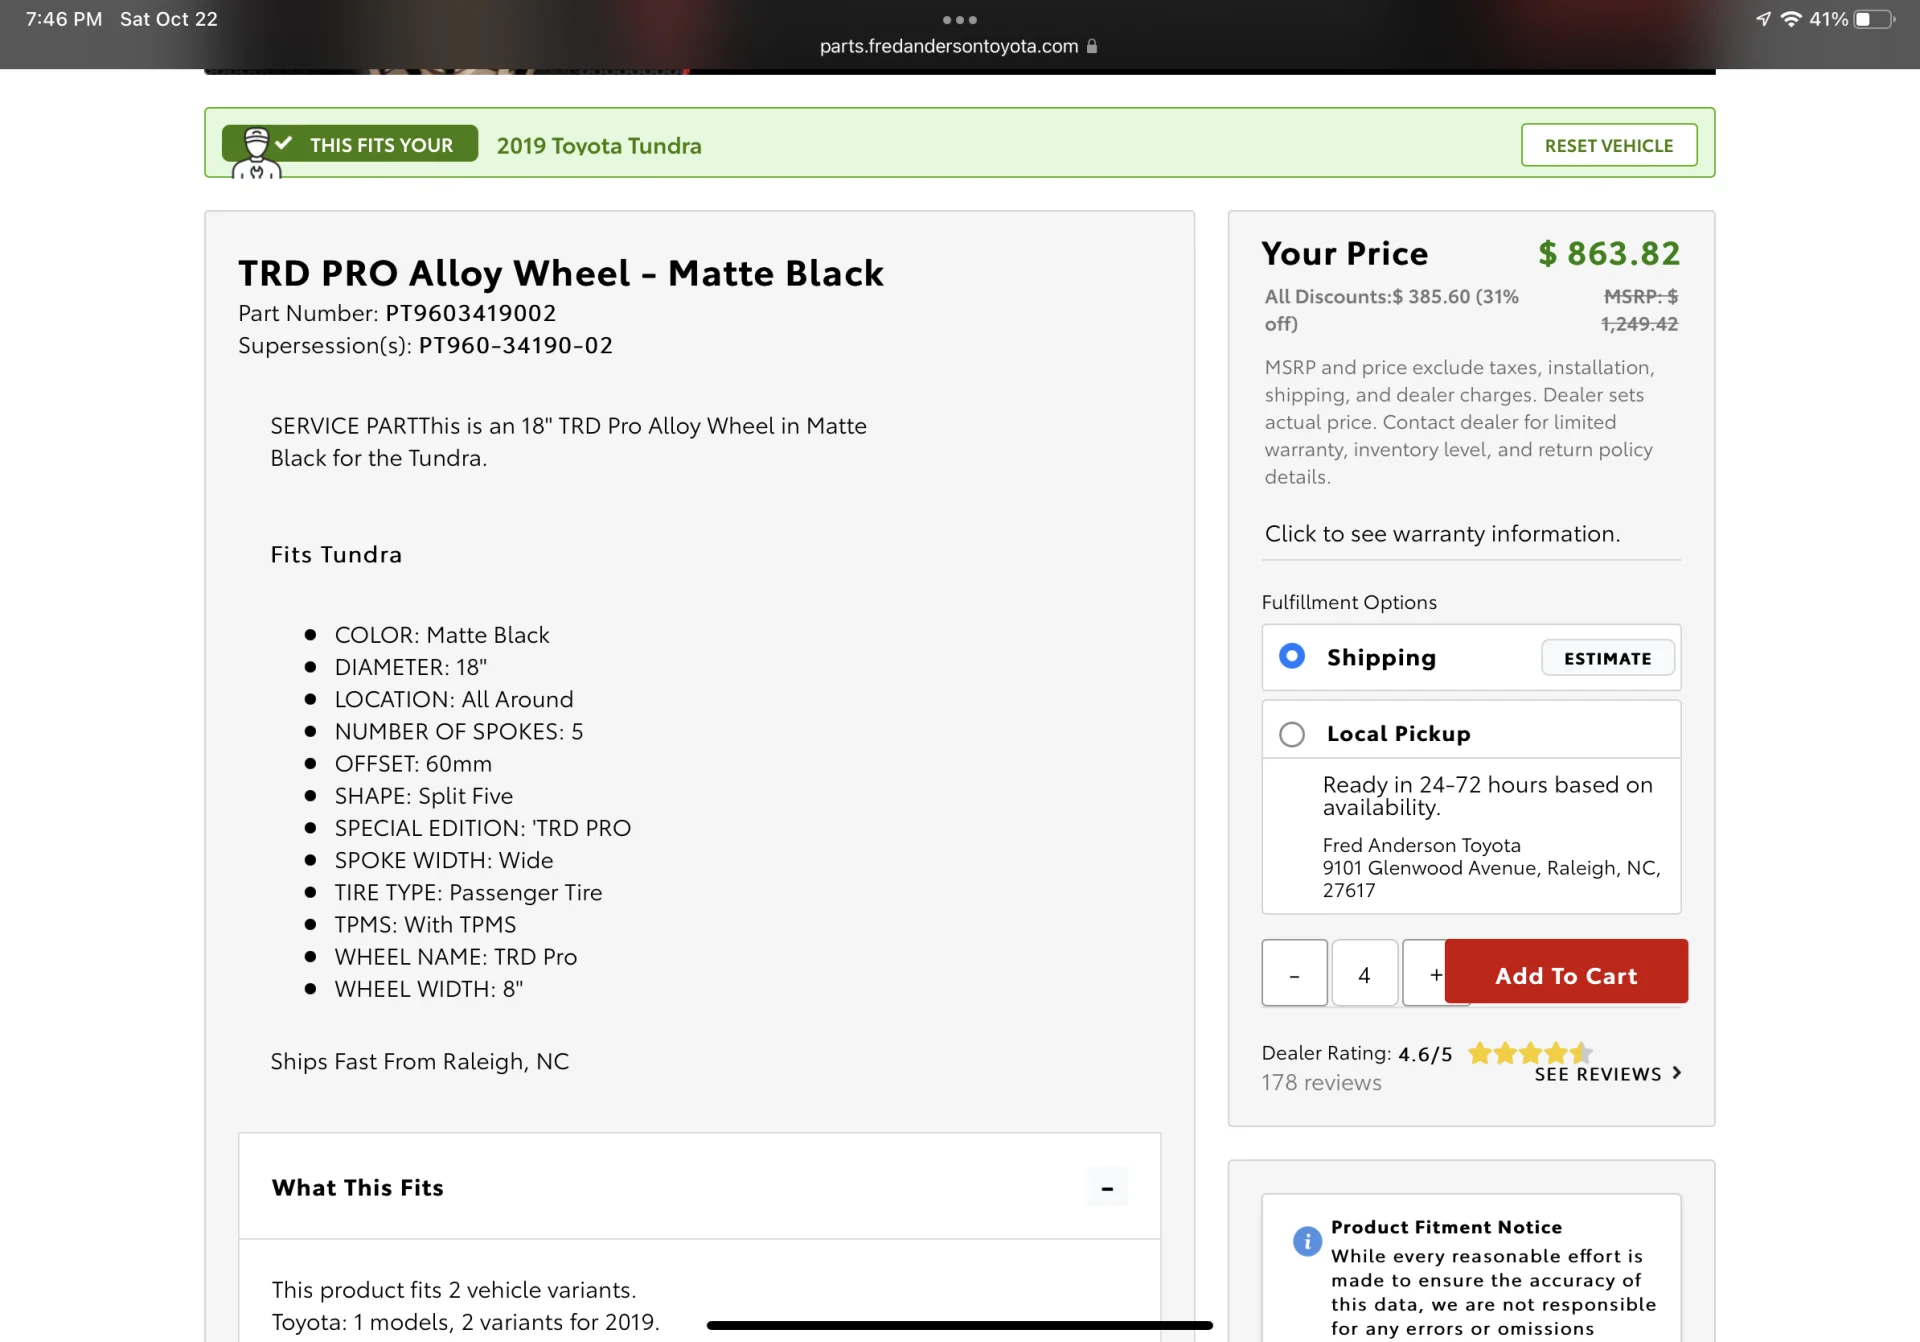
Task: Tap the battery indicator icon
Action: click(1874, 19)
